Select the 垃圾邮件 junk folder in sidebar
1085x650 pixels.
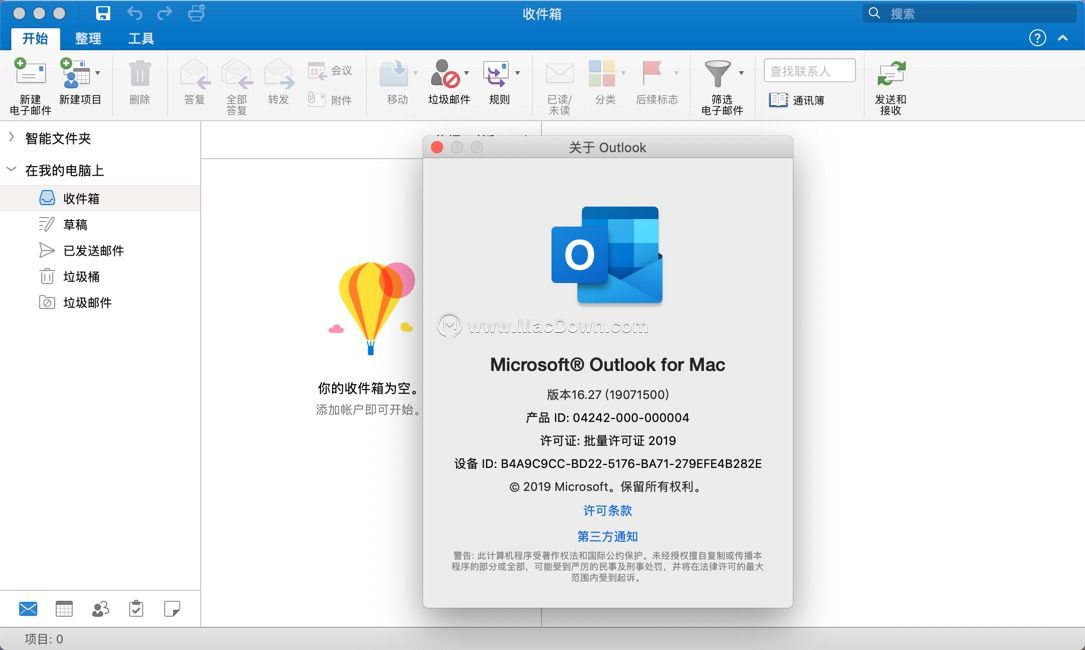(100, 303)
